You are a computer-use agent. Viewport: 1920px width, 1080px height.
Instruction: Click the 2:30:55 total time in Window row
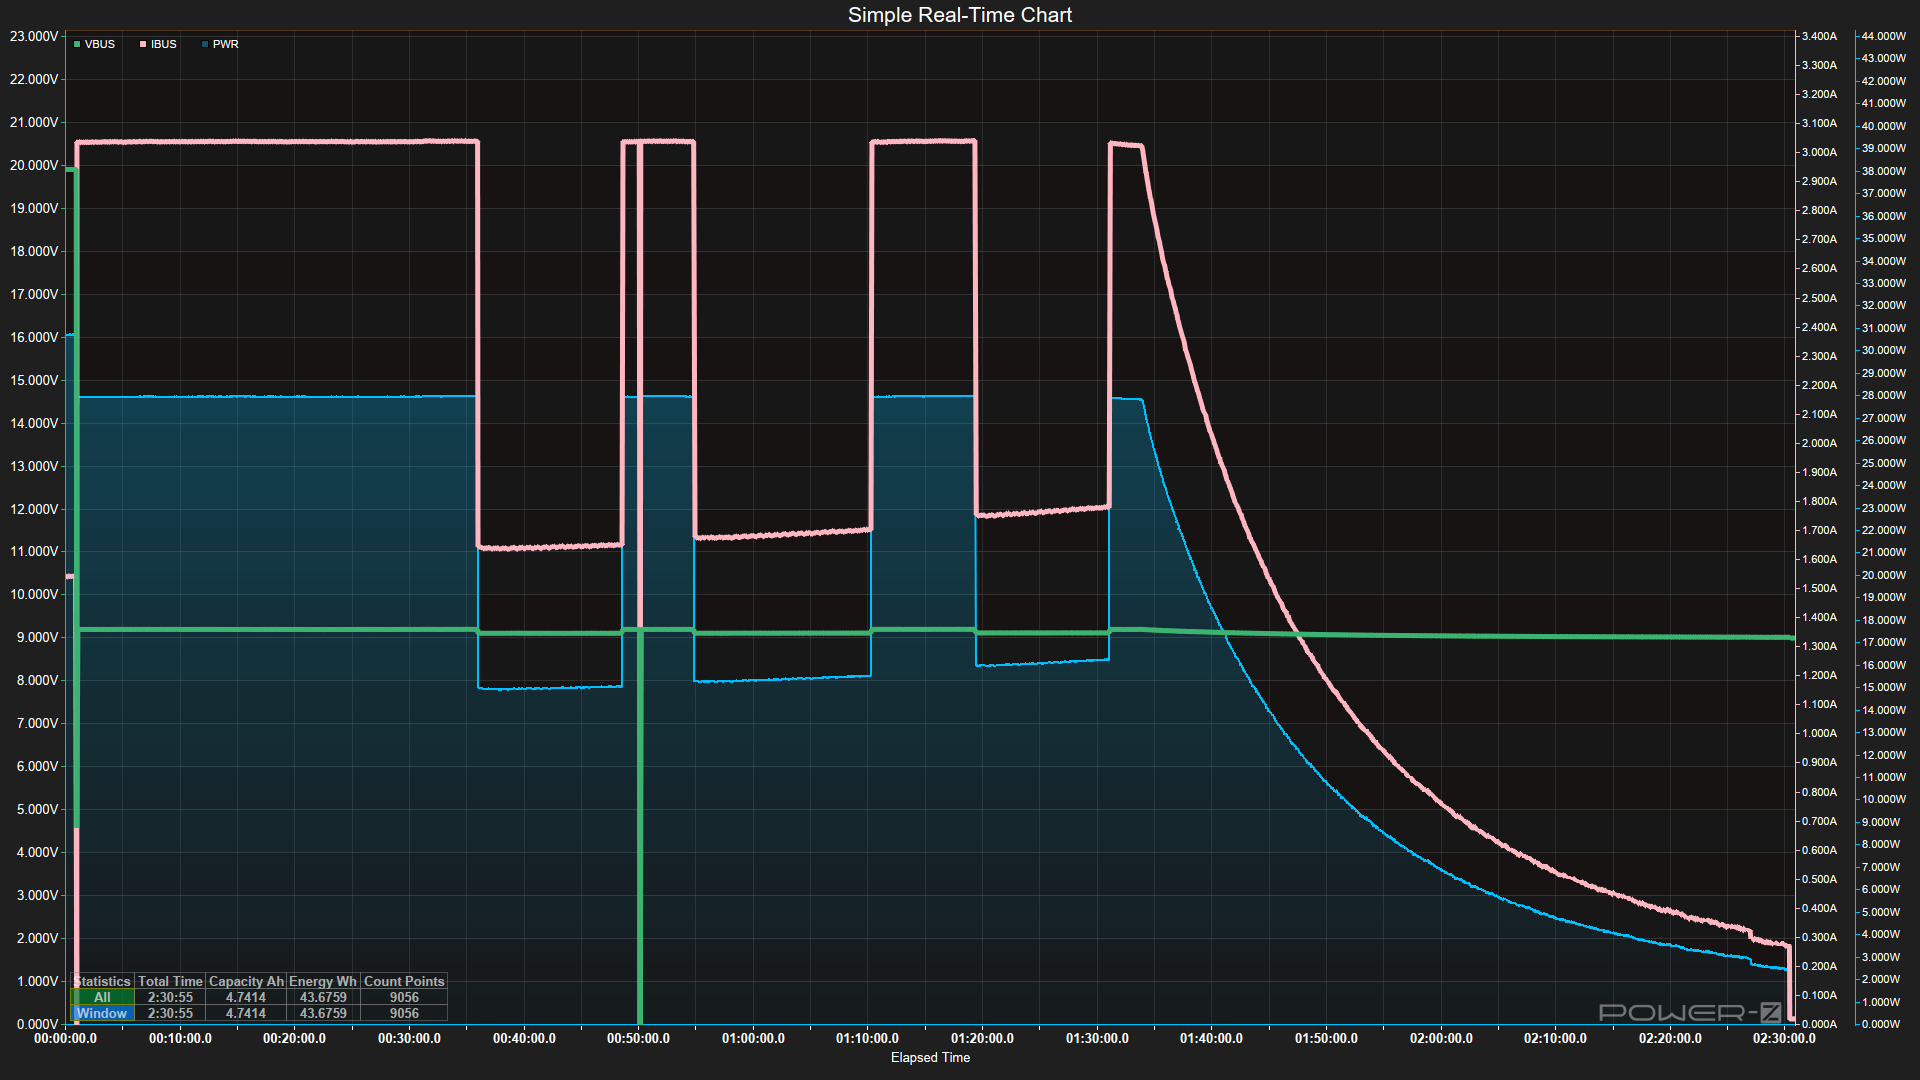[x=170, y=1013]
